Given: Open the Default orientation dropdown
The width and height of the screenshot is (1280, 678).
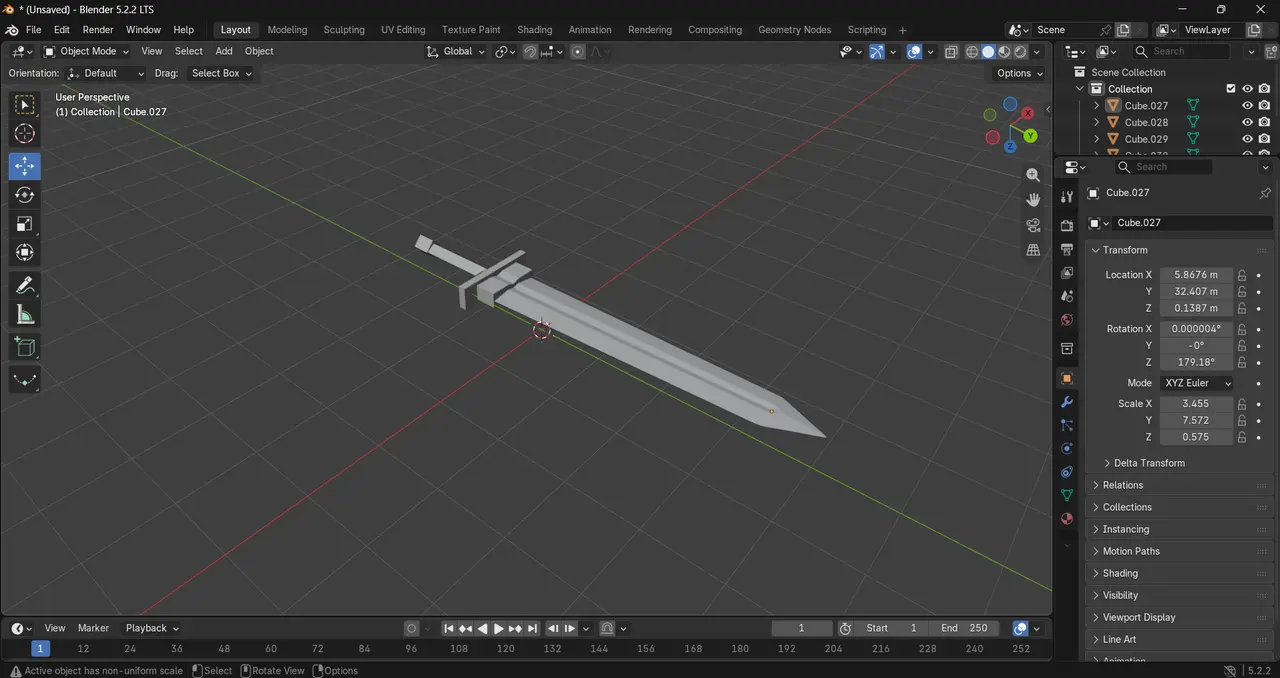Looking at the screenshot, I should click(x=105, y=73).
